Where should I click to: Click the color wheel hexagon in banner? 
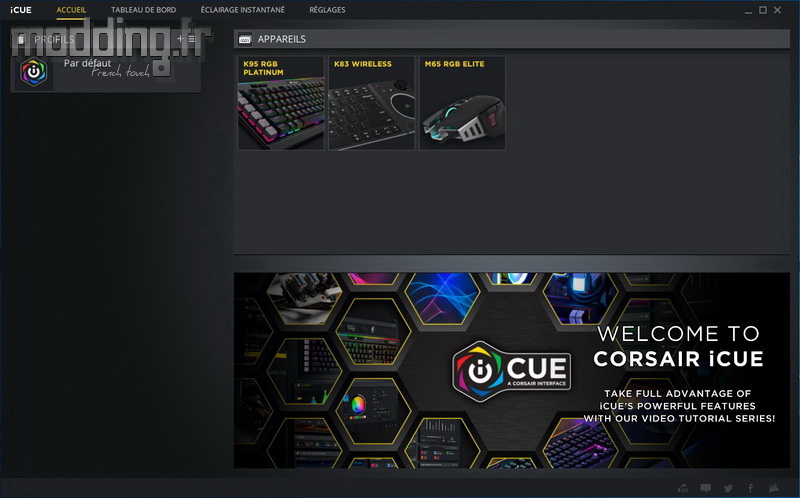click(x=373, y=411)
